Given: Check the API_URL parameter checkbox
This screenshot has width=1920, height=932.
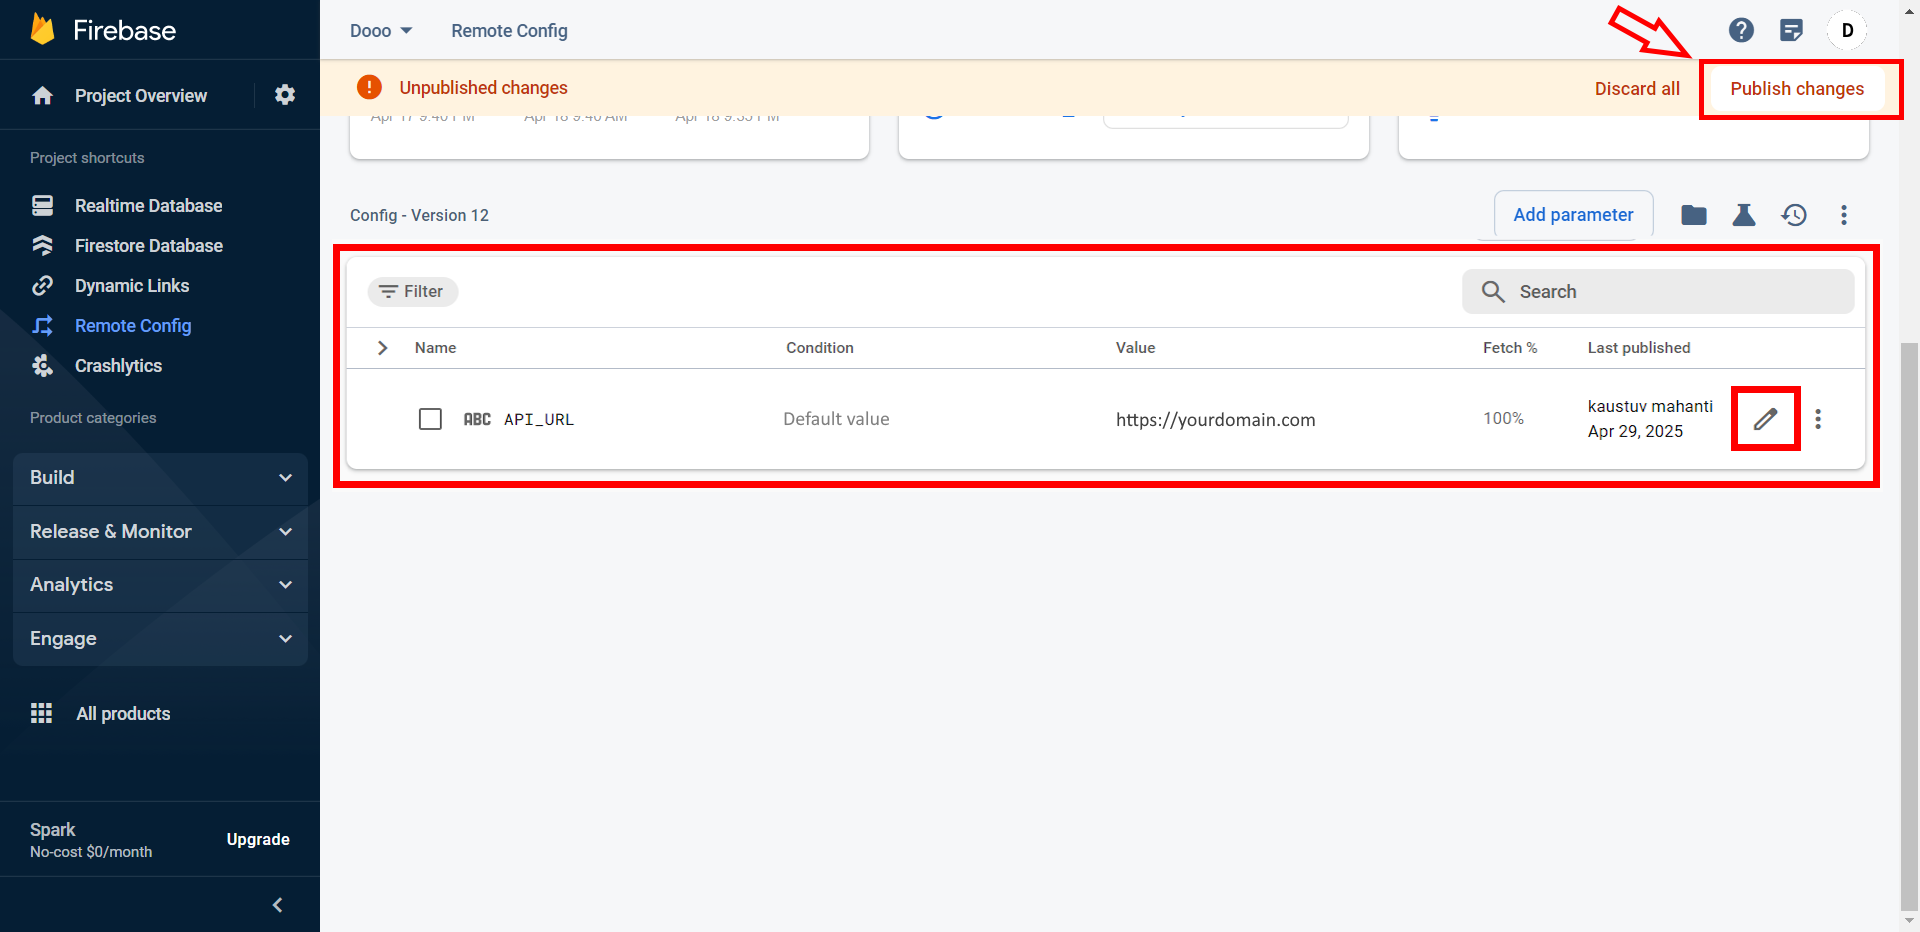Looking at the screenshot, I should click(x=430, y=419).
